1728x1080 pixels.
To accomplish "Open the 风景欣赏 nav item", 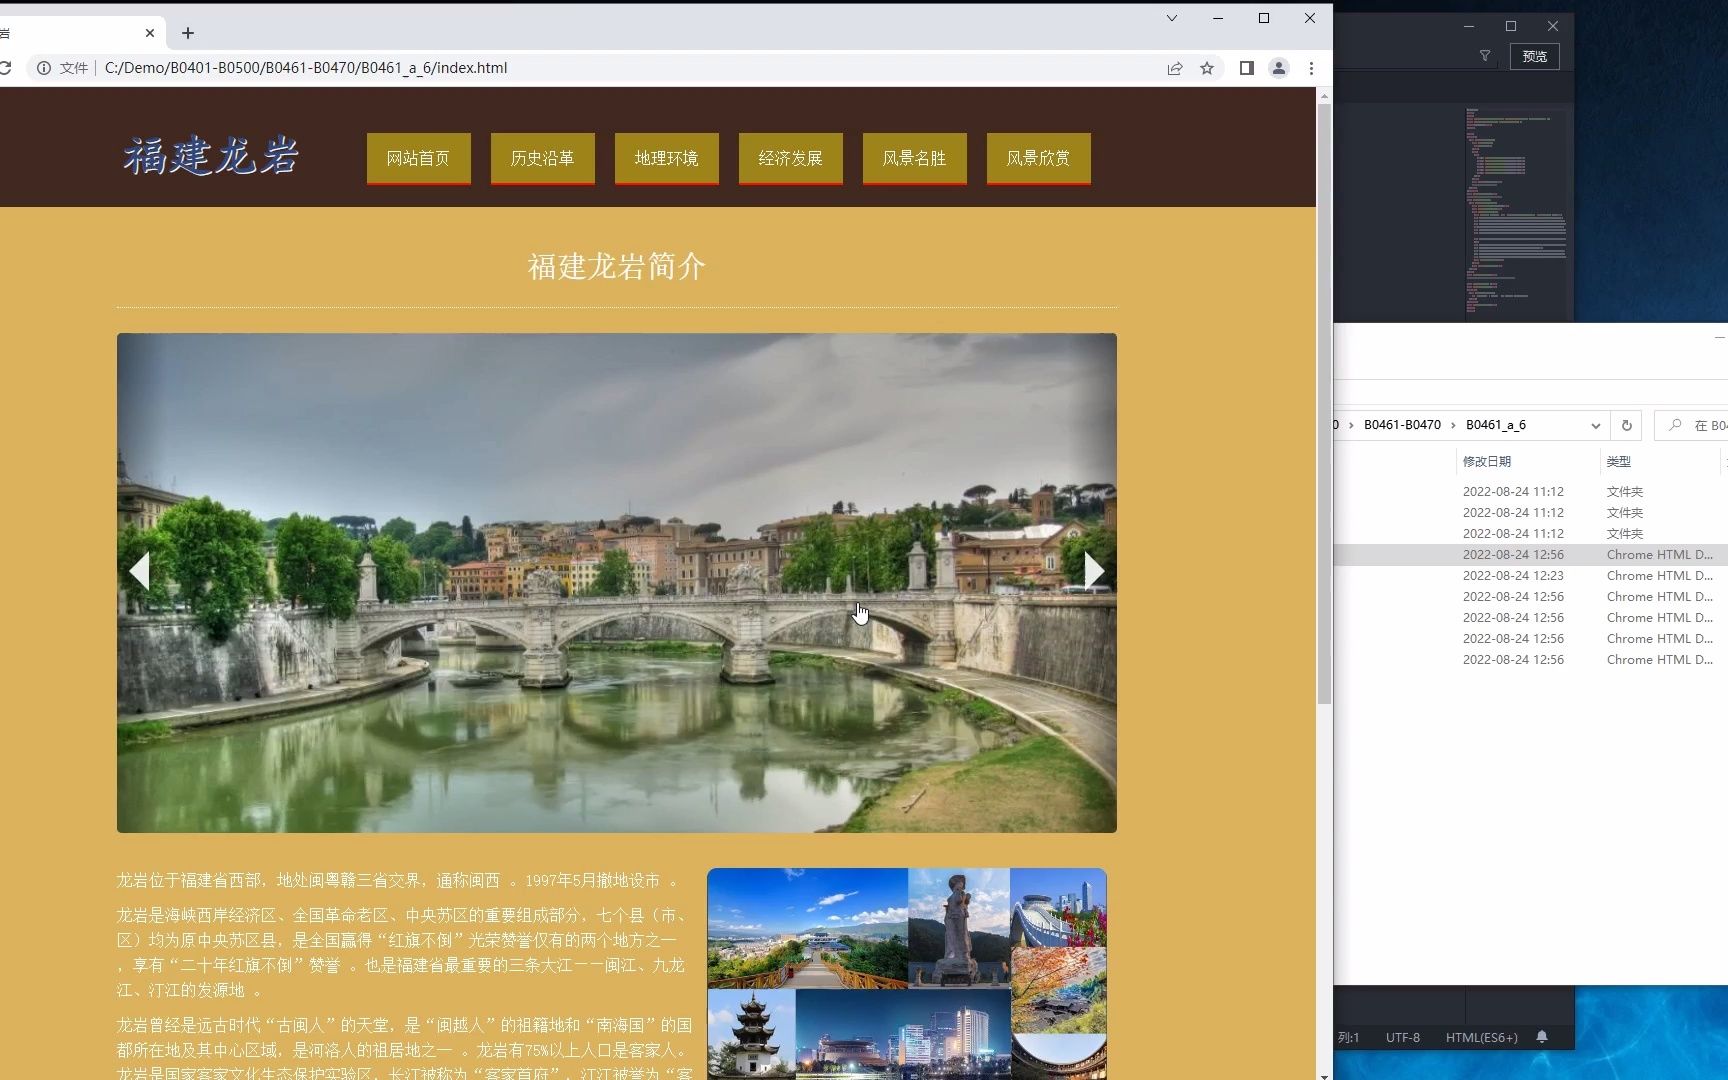I will point(1039,158).
